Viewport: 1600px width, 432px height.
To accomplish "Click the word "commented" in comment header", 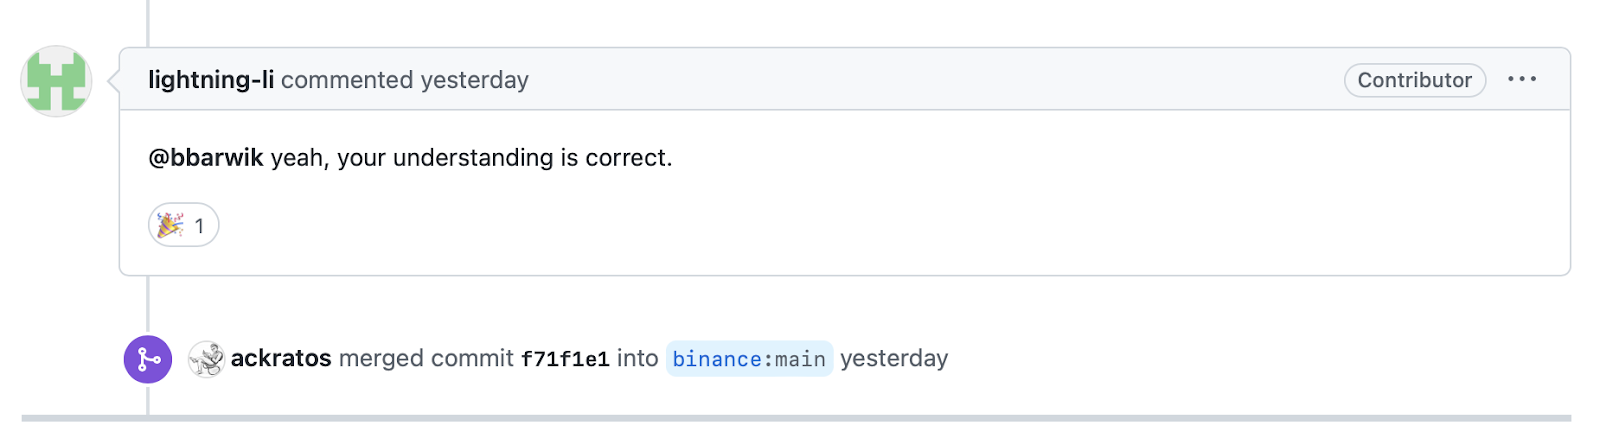I will coord(347,80).
